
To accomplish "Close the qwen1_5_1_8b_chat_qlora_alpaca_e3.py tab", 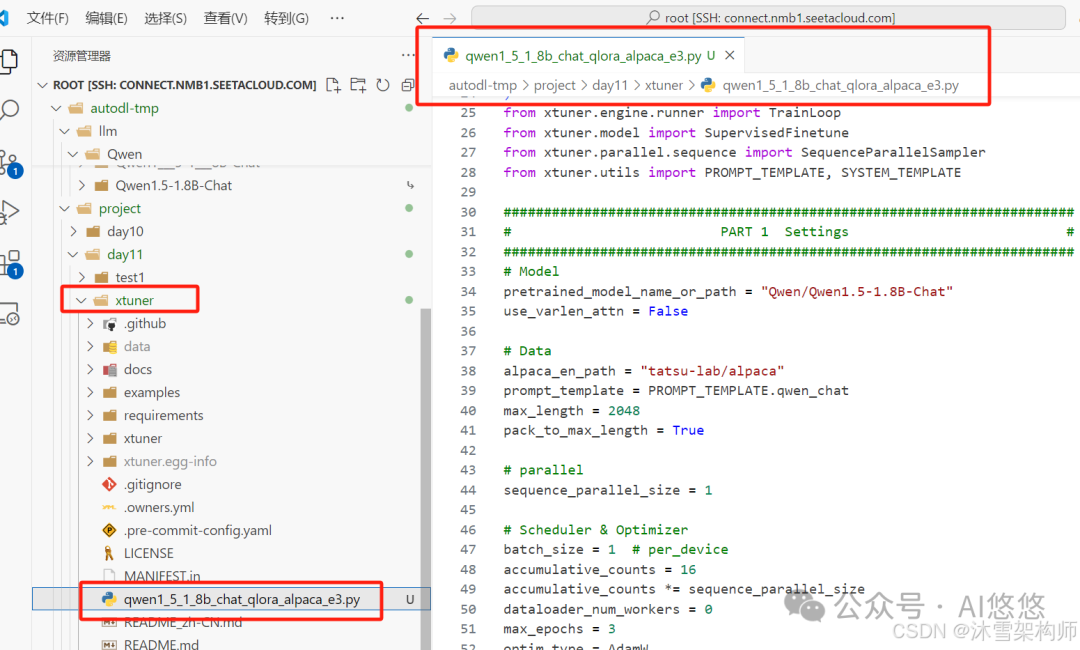I will pos(730,56).
